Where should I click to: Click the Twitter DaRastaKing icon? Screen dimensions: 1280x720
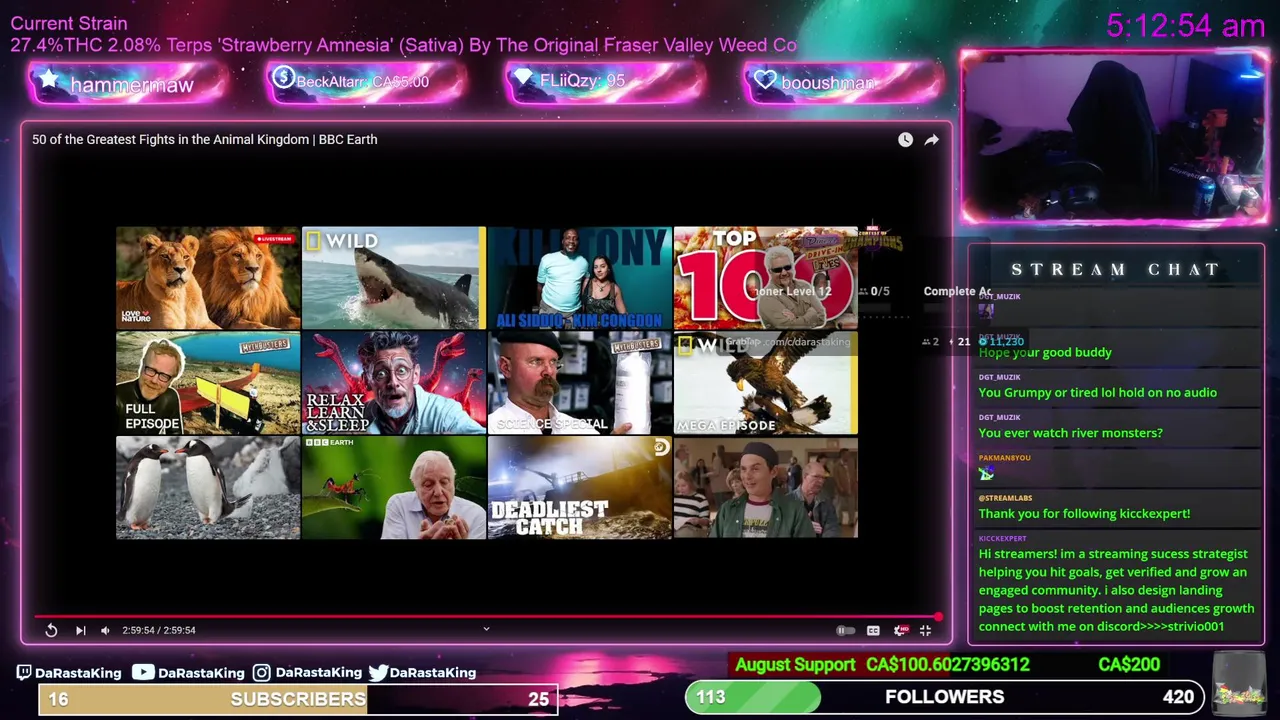click(x=378, y=673)
